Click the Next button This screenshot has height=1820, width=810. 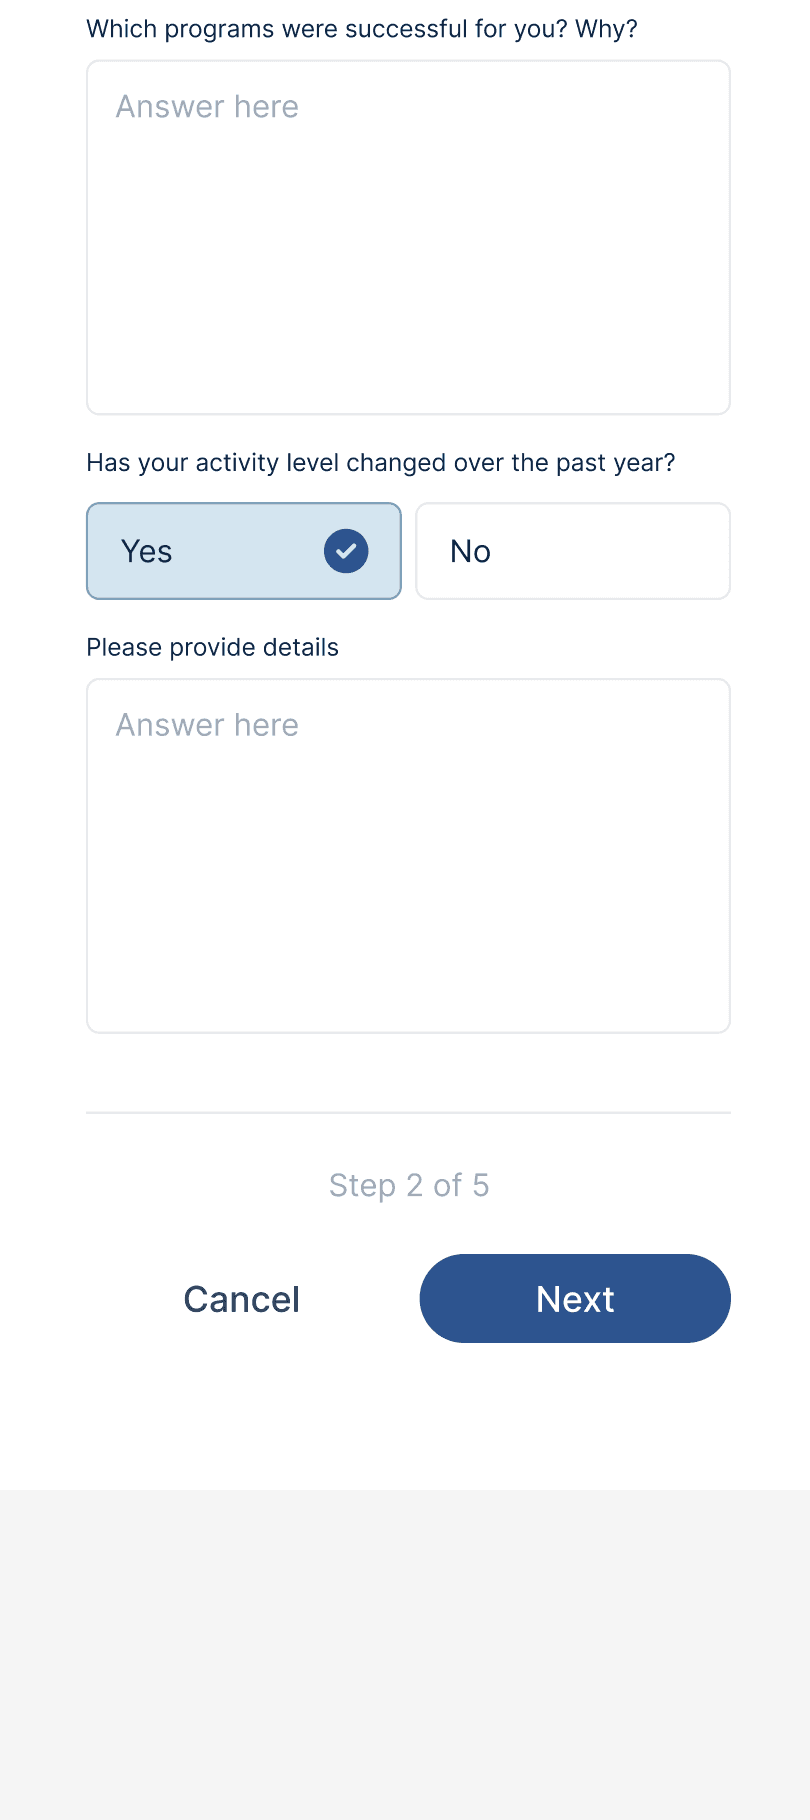point(575,1298)
